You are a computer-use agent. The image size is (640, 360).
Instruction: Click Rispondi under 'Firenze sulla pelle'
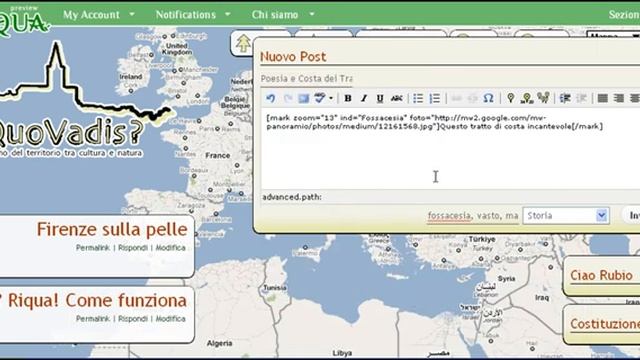133,248
